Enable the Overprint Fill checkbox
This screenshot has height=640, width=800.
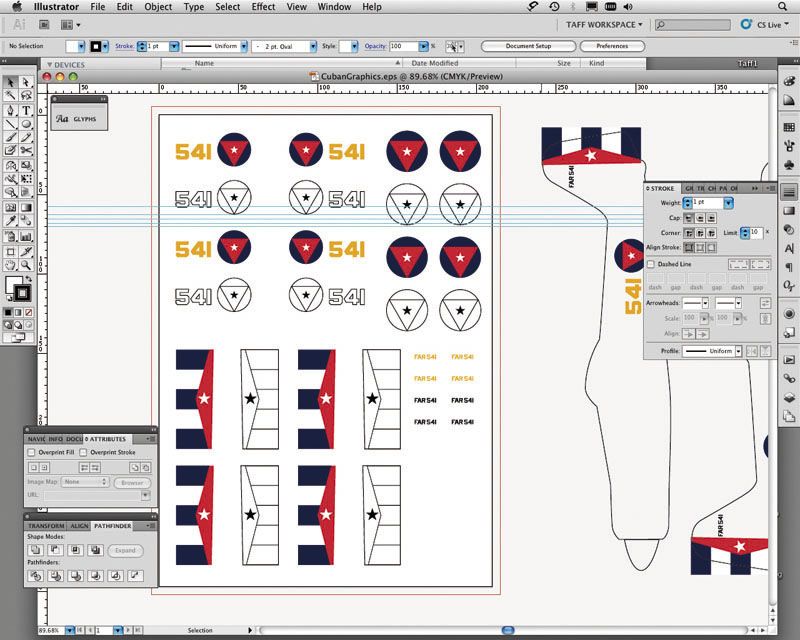31,452
